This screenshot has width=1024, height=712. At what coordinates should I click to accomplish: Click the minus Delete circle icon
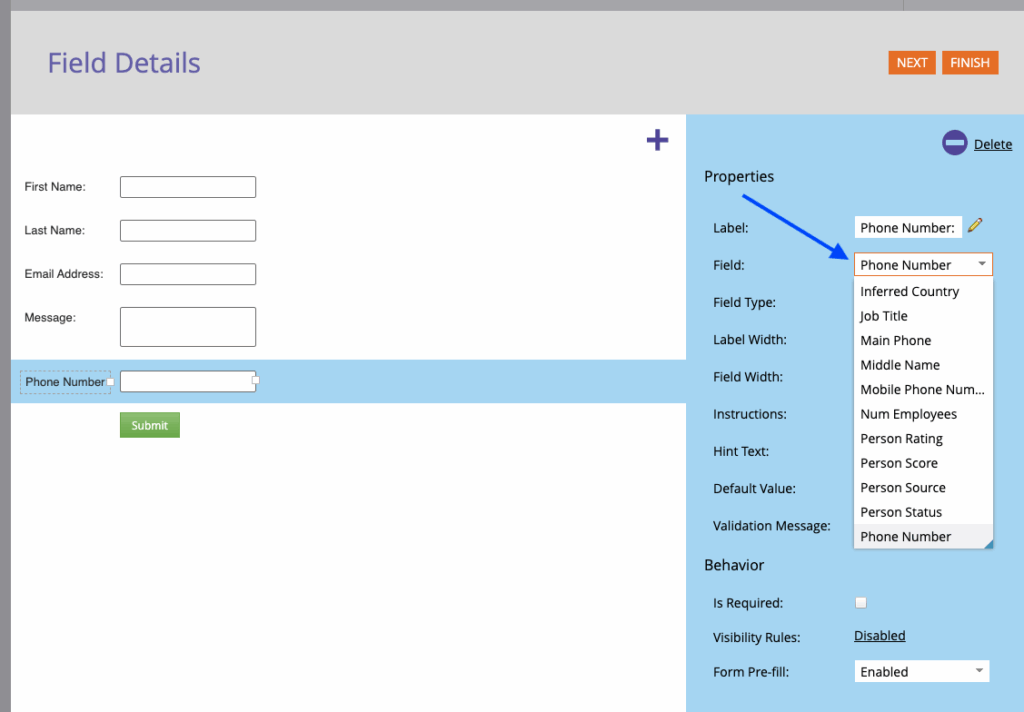[x=955, y=144]
